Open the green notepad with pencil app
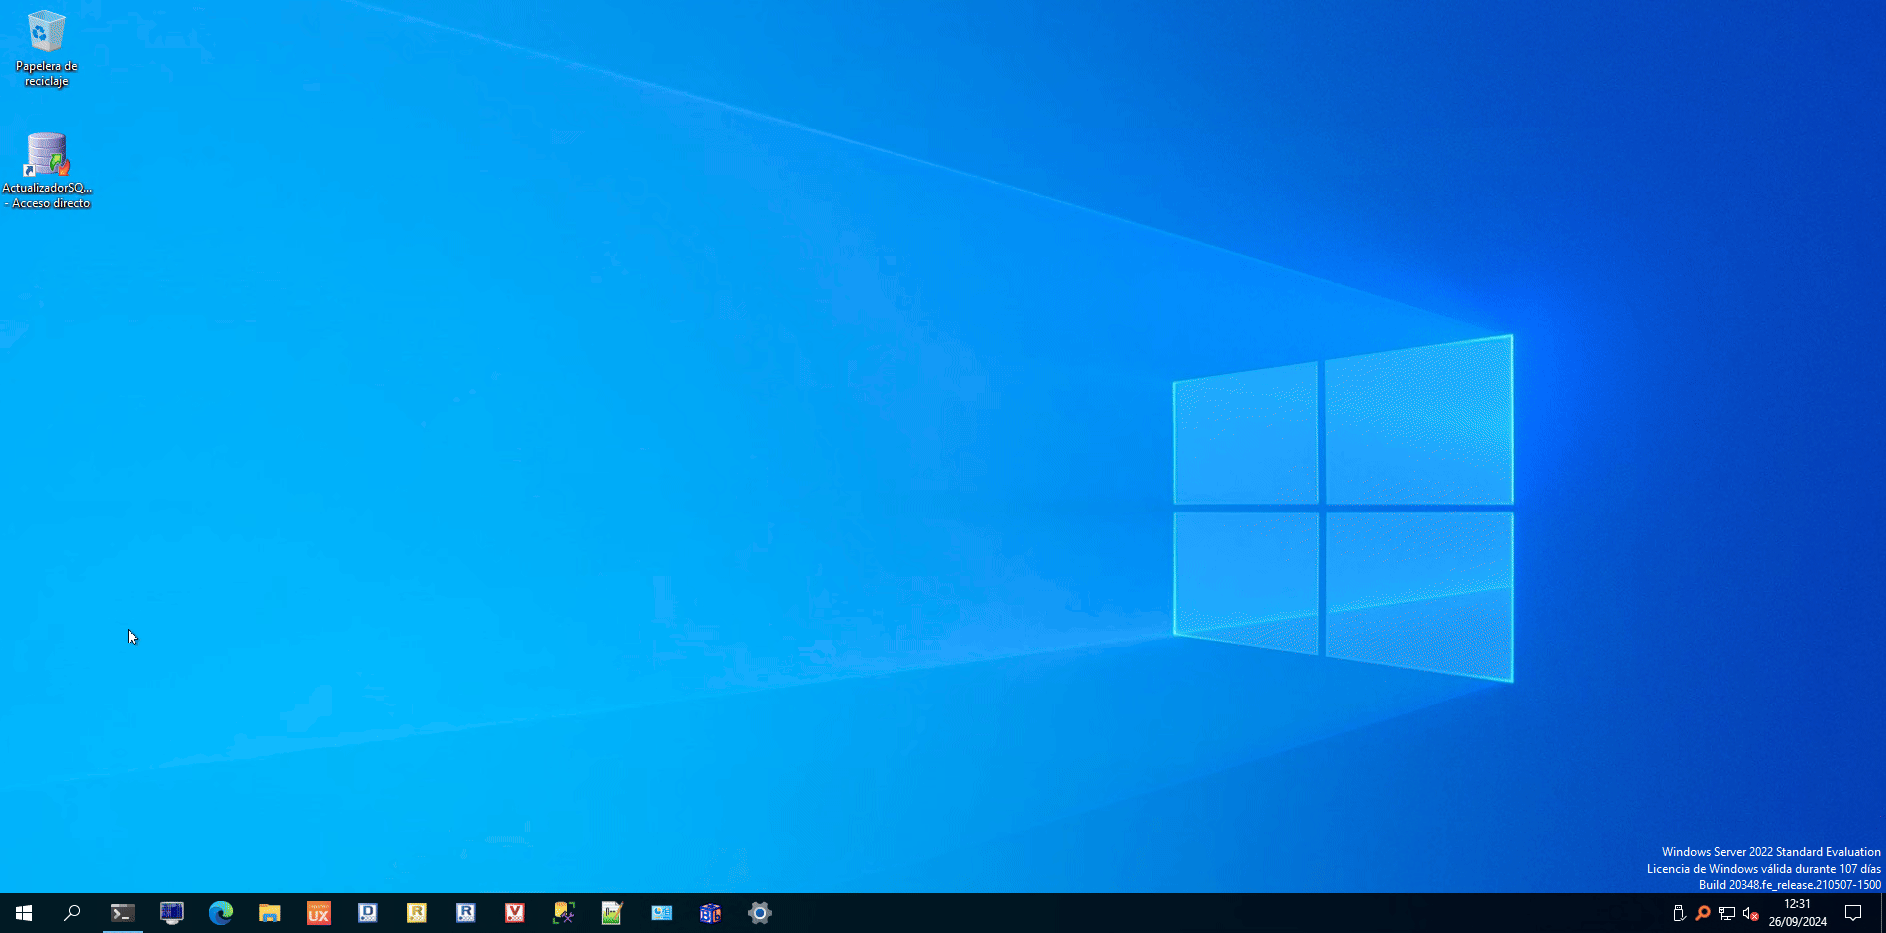Image resolution: width=1886 pixels, height=933 pixels. 613,913
